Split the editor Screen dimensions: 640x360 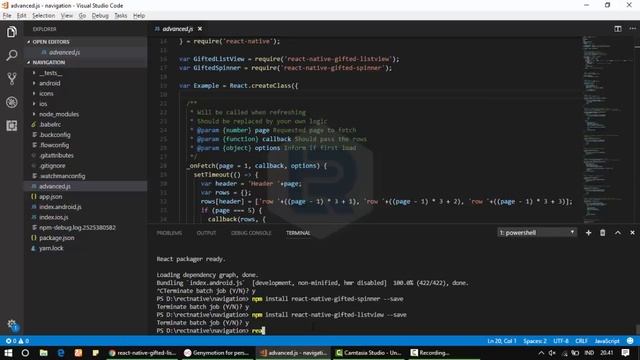click(618, 29)
